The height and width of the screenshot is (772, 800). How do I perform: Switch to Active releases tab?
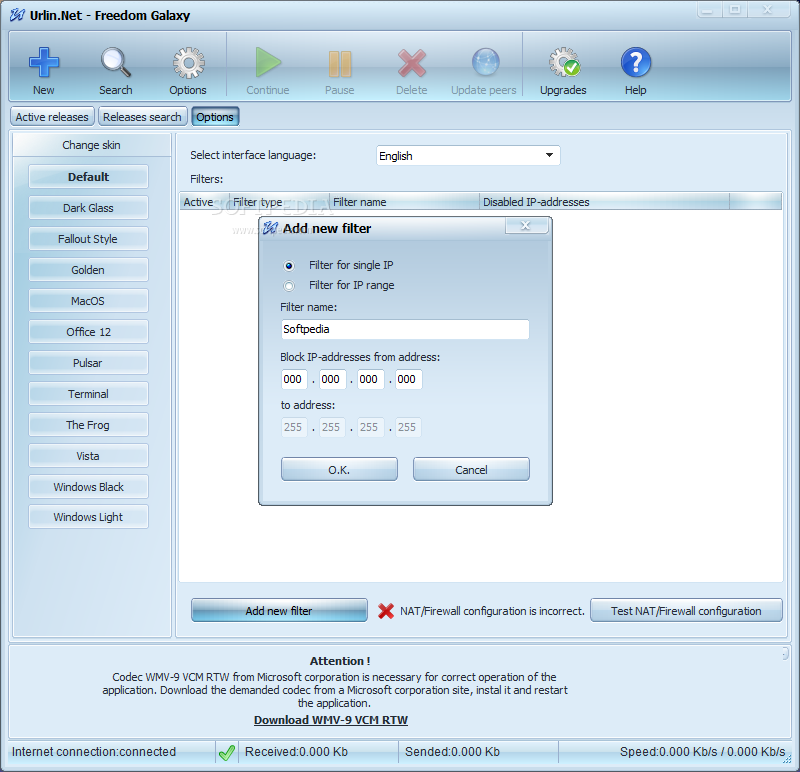pos(52,117)
